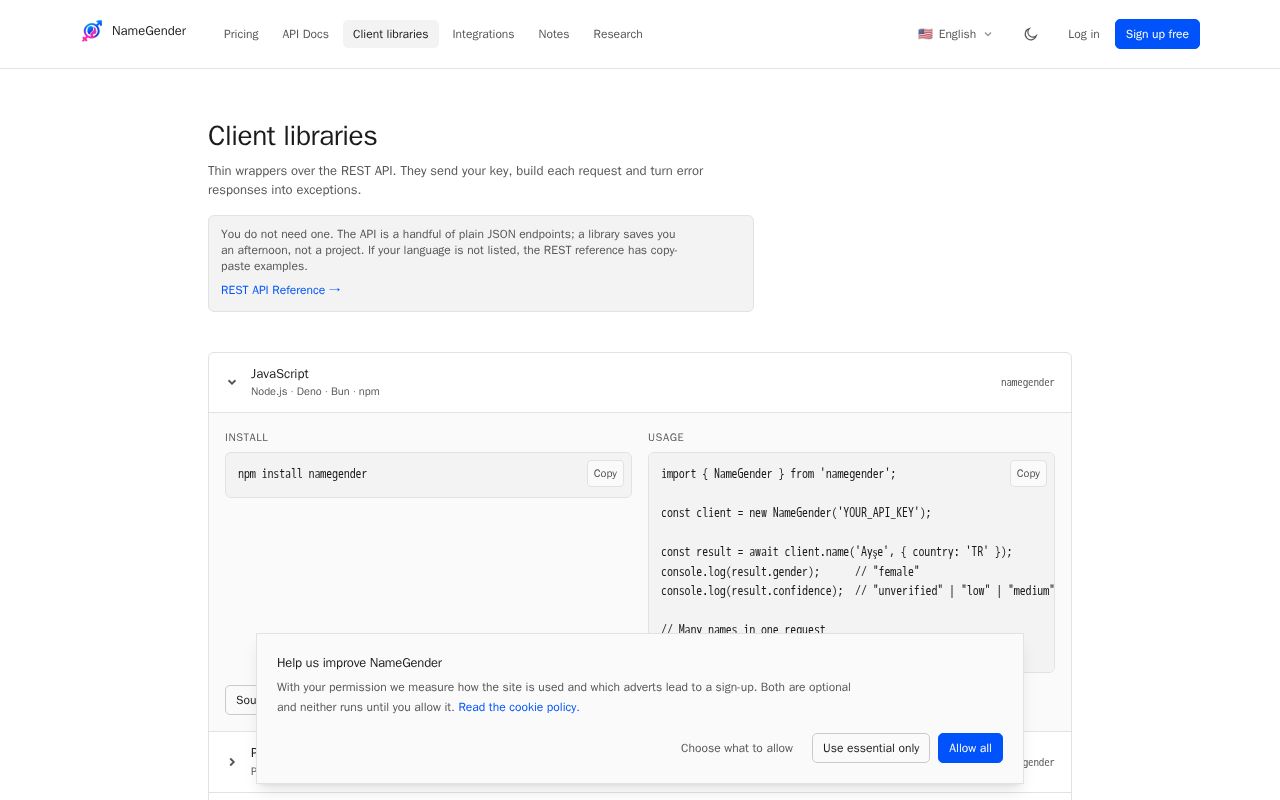This screenshot has width=1280, height=800.
Task: Click the import NameGender code line
Action: coord(778,474)
